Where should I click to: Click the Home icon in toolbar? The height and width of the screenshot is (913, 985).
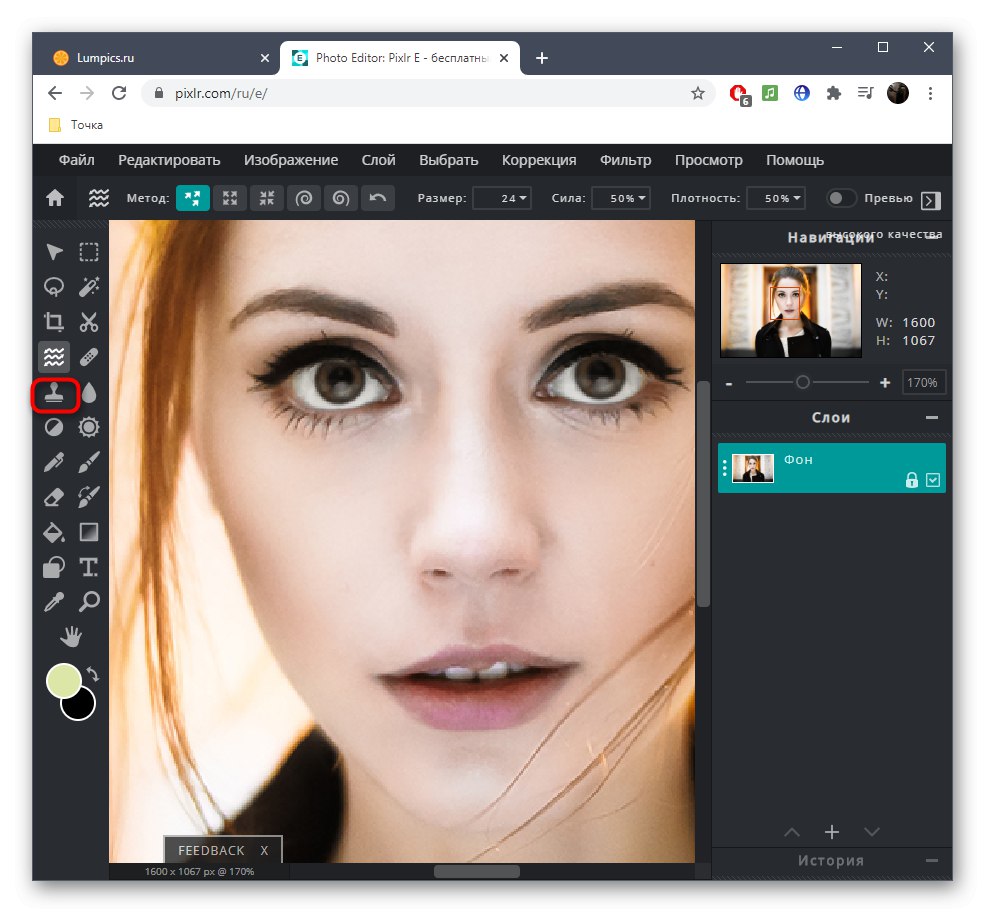pos(55,198)
